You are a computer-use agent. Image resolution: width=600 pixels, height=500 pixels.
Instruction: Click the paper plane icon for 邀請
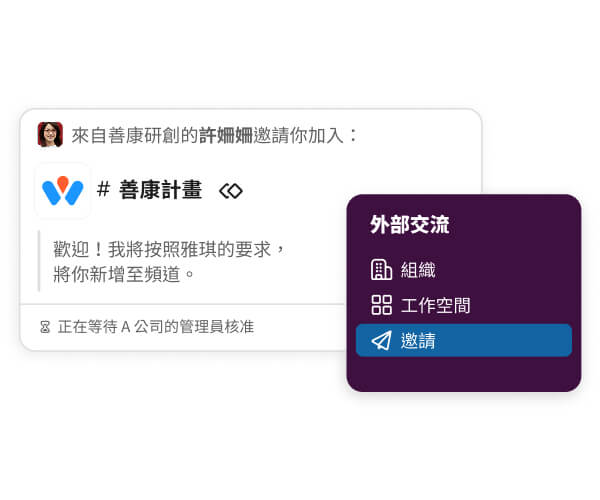pyautogui.click(x=382, y=340)
